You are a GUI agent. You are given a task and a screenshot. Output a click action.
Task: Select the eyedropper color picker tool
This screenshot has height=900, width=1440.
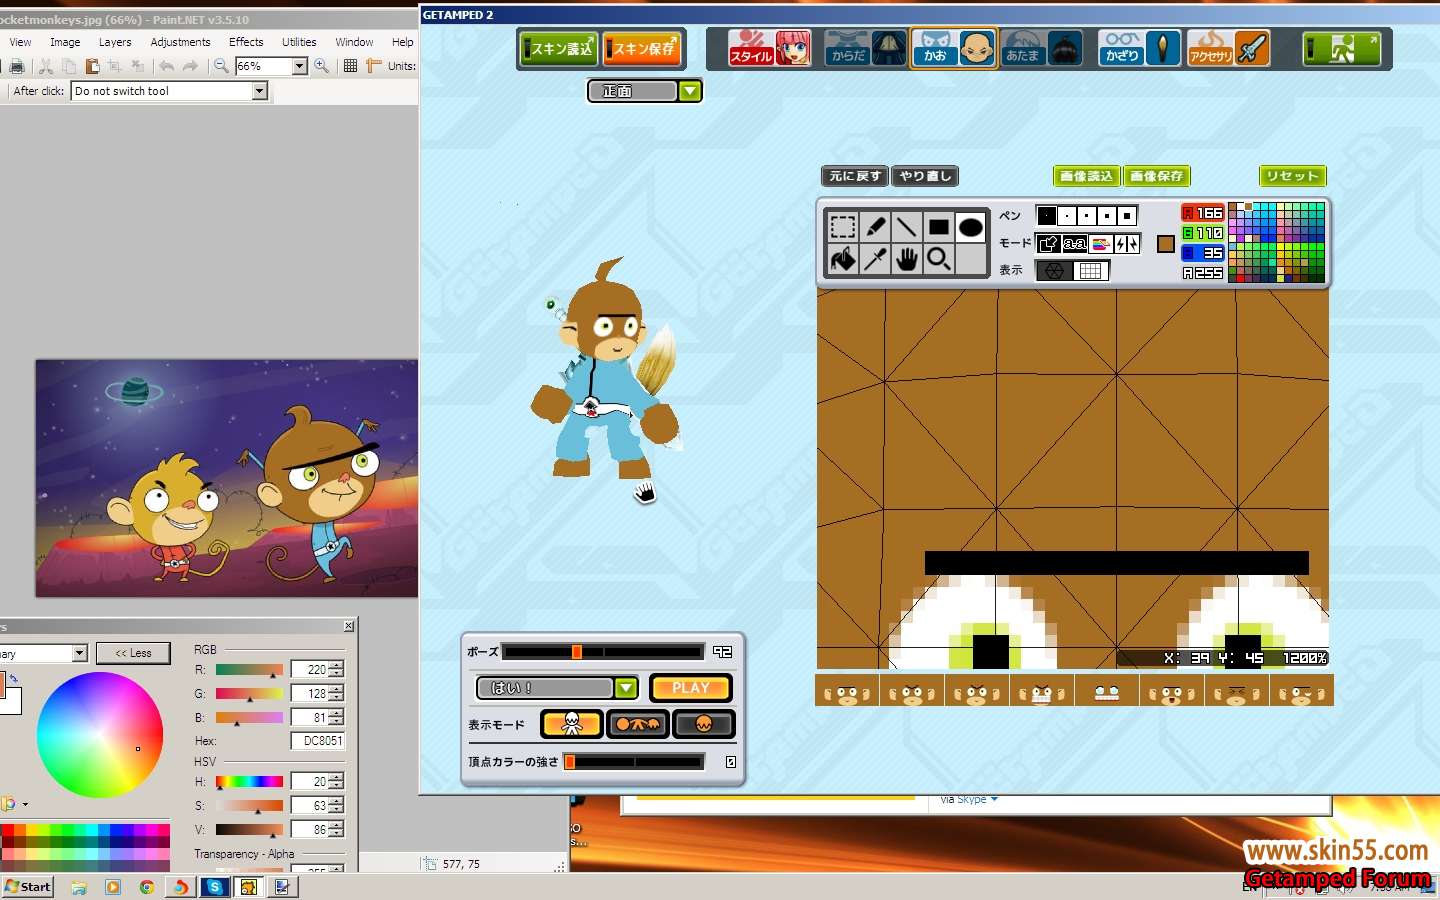coord(875,259)
